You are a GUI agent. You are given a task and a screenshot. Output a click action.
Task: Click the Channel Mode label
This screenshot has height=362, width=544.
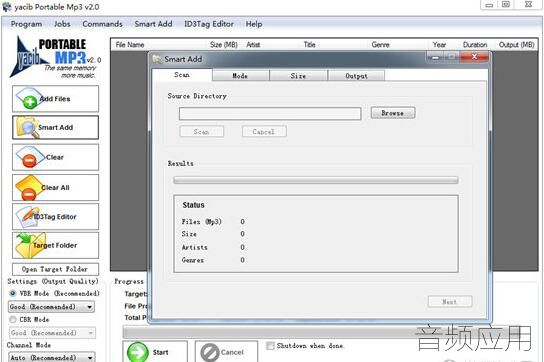pyautogui.click(x=29, y=345)
